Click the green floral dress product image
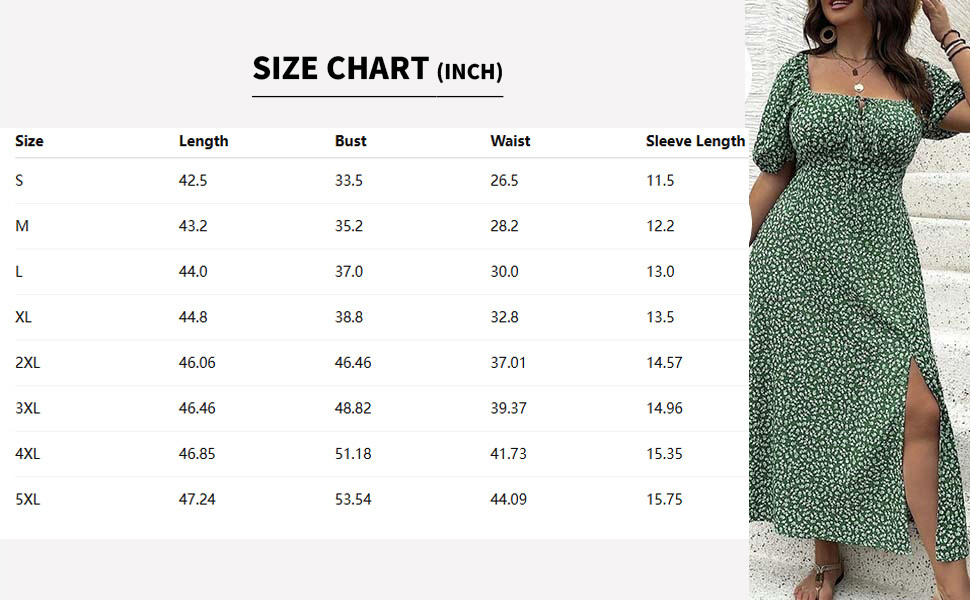This screenshot has height=600, width=970. [x=859, y=300]
